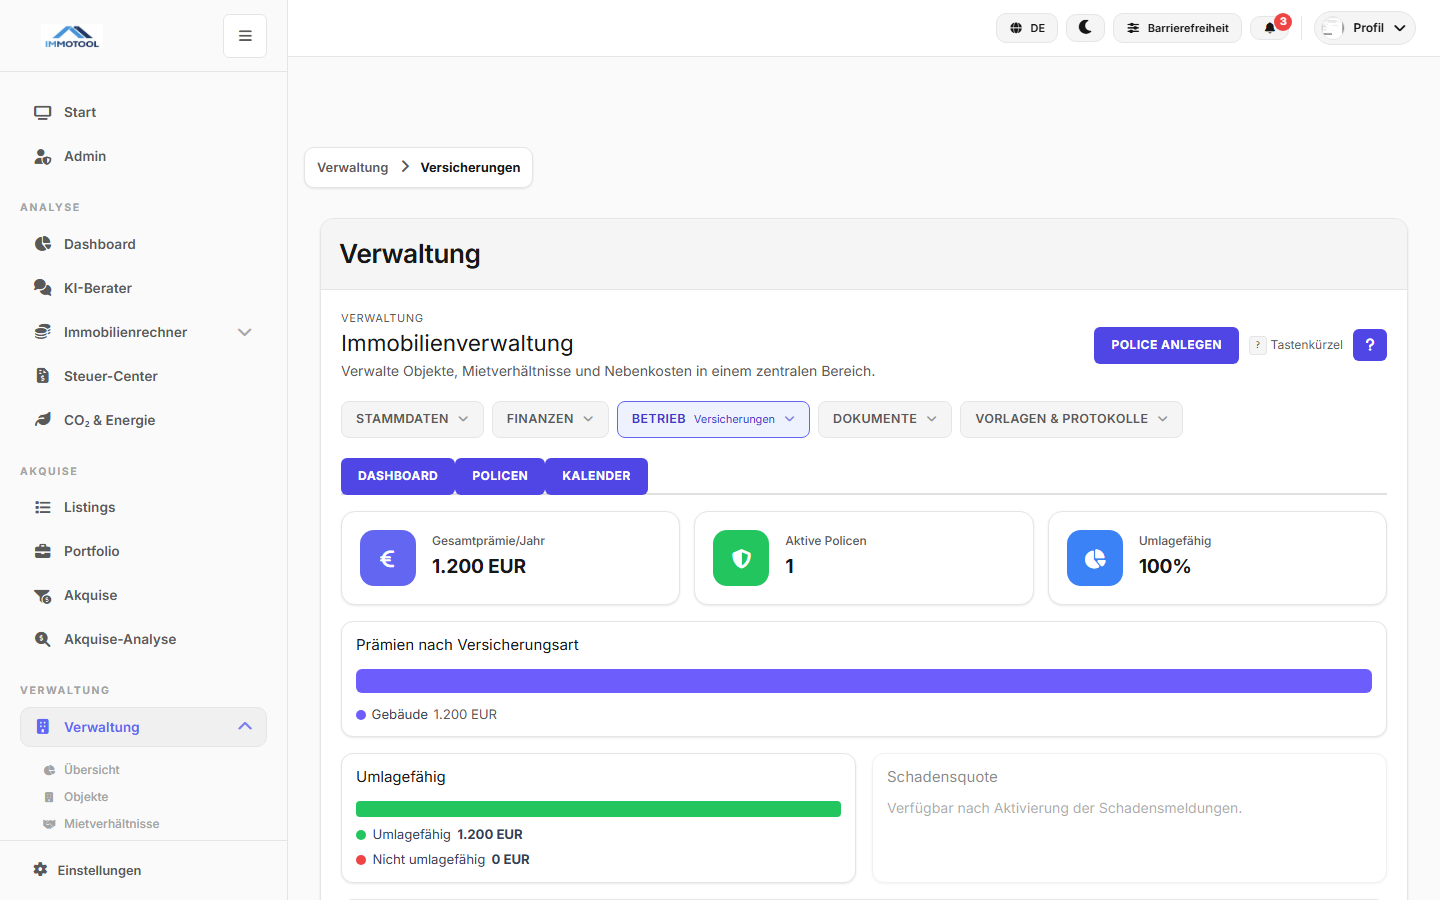Click the Steuer-Center icon
This screenshot has width=1440, height=900.
[x=42, y=376]
